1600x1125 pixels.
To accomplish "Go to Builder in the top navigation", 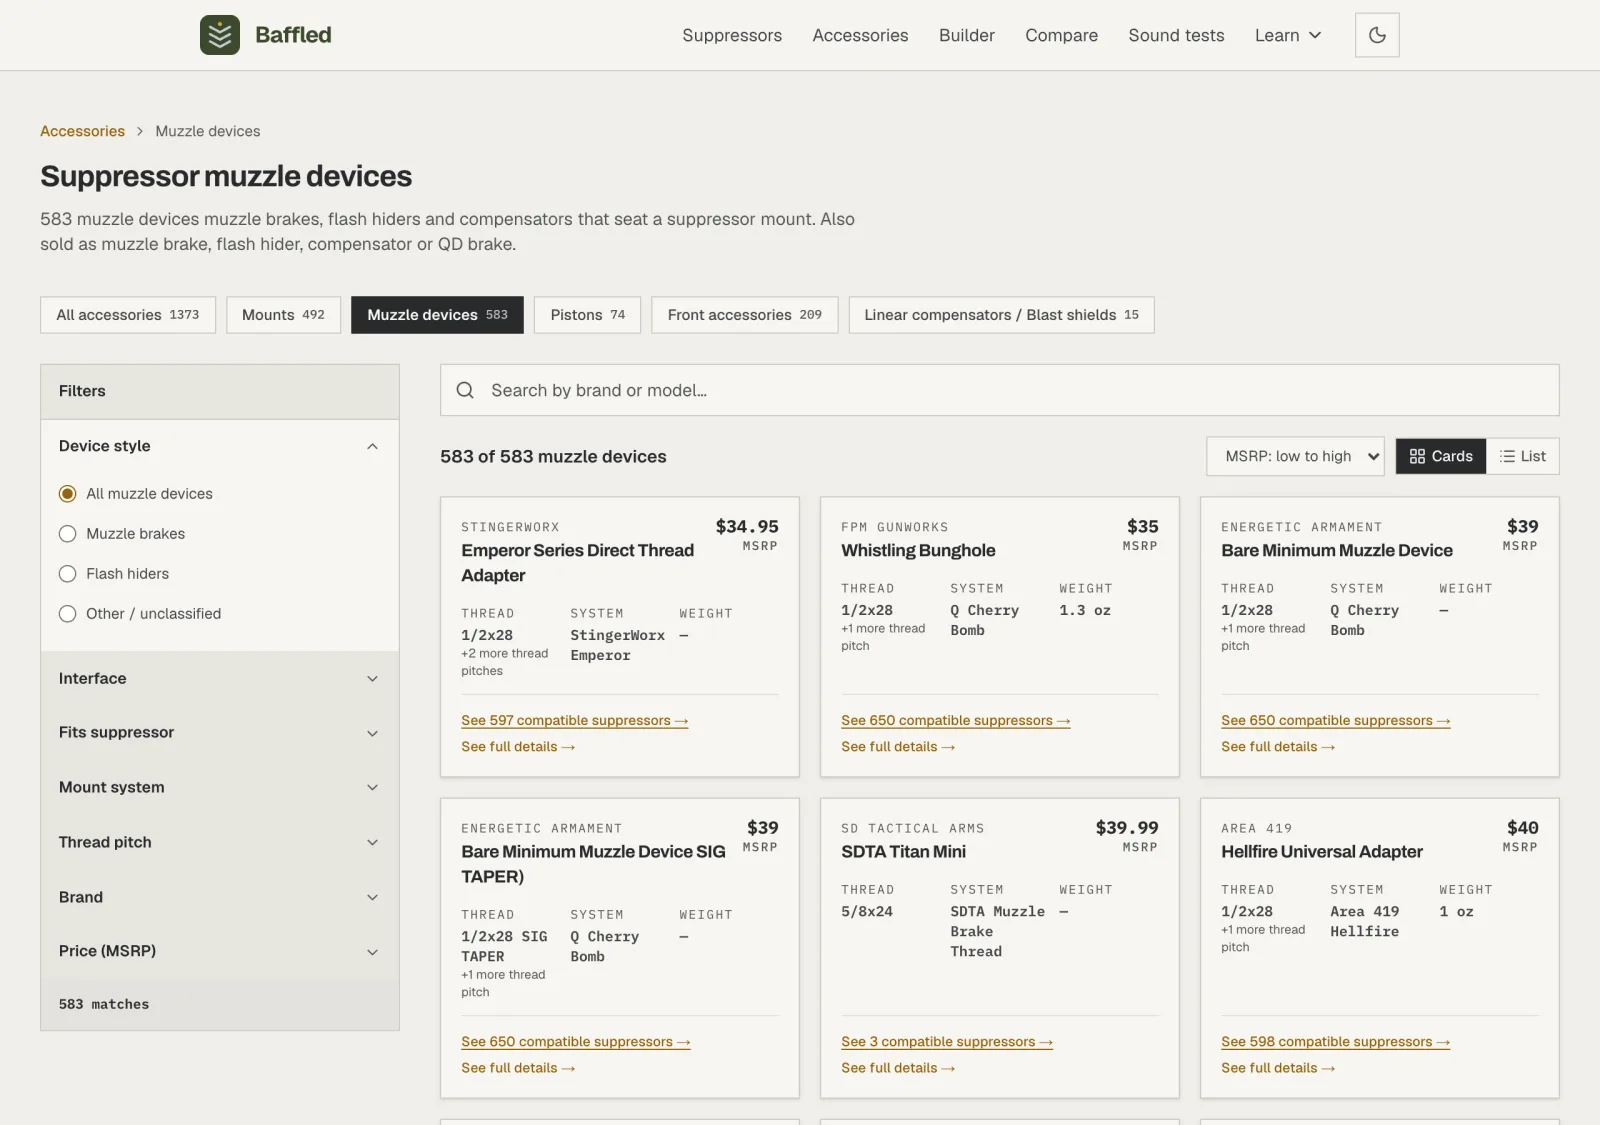I will pyautogui.click(x=967, y=35).
